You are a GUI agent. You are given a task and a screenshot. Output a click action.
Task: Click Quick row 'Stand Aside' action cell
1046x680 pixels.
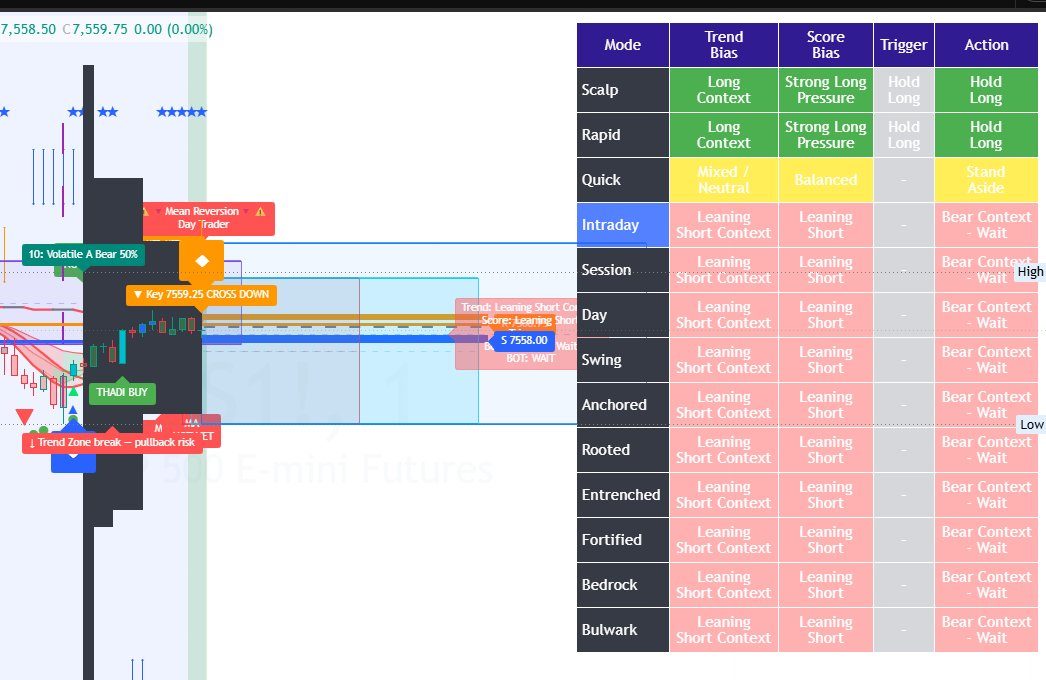coord(986,180)
